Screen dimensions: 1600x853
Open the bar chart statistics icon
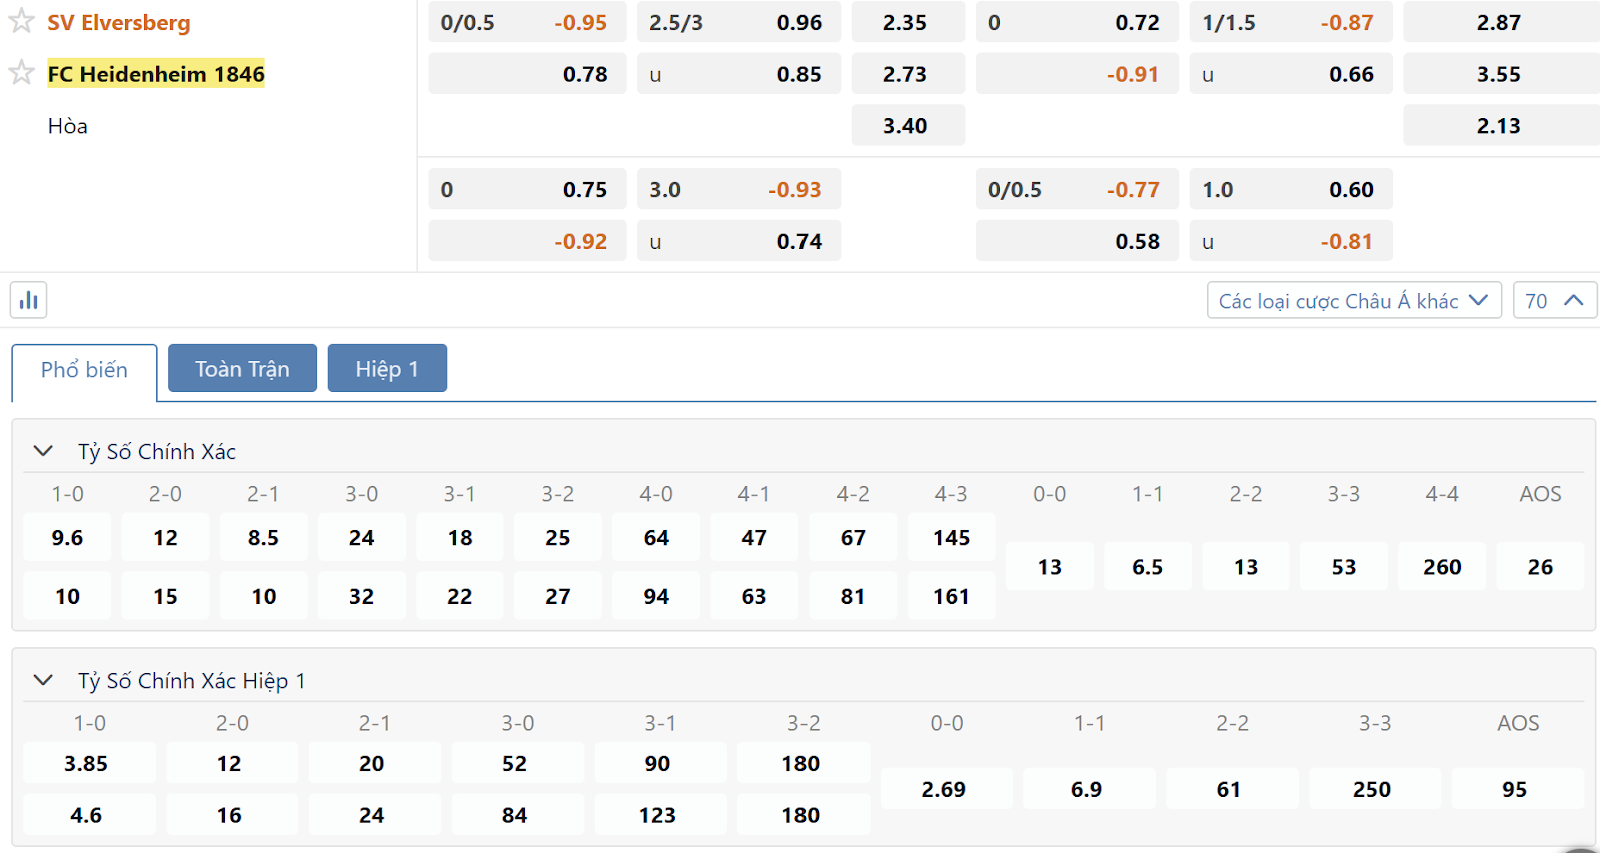coord(29,300)
